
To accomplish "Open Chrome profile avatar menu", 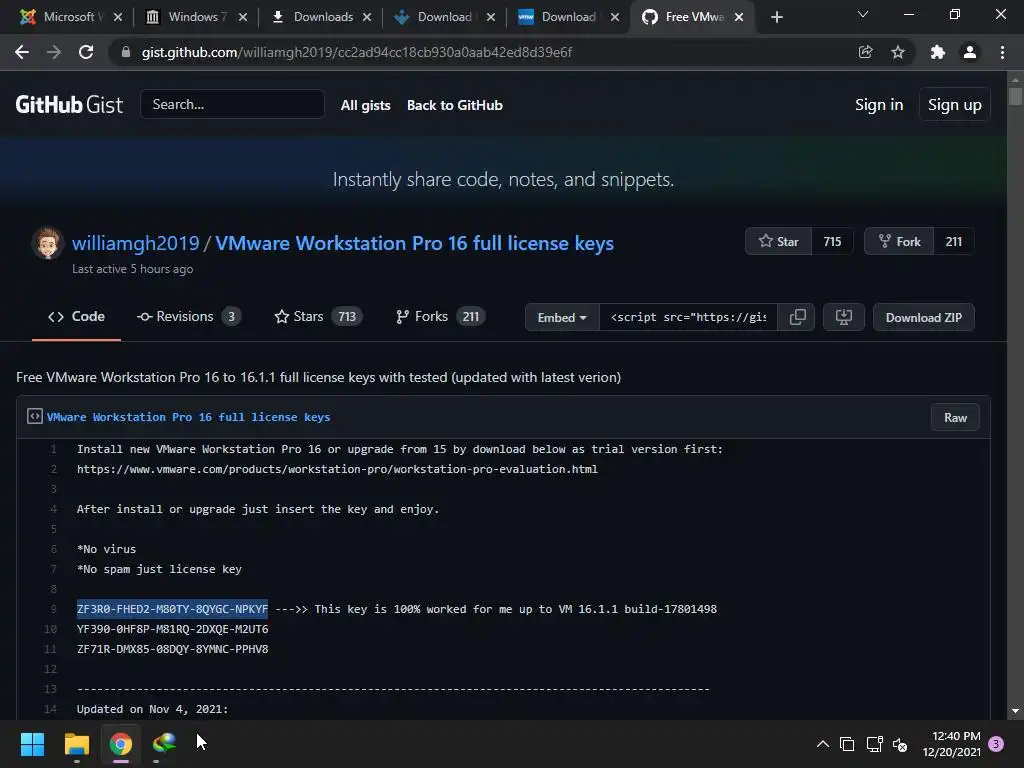I will [x=970, y=52].
